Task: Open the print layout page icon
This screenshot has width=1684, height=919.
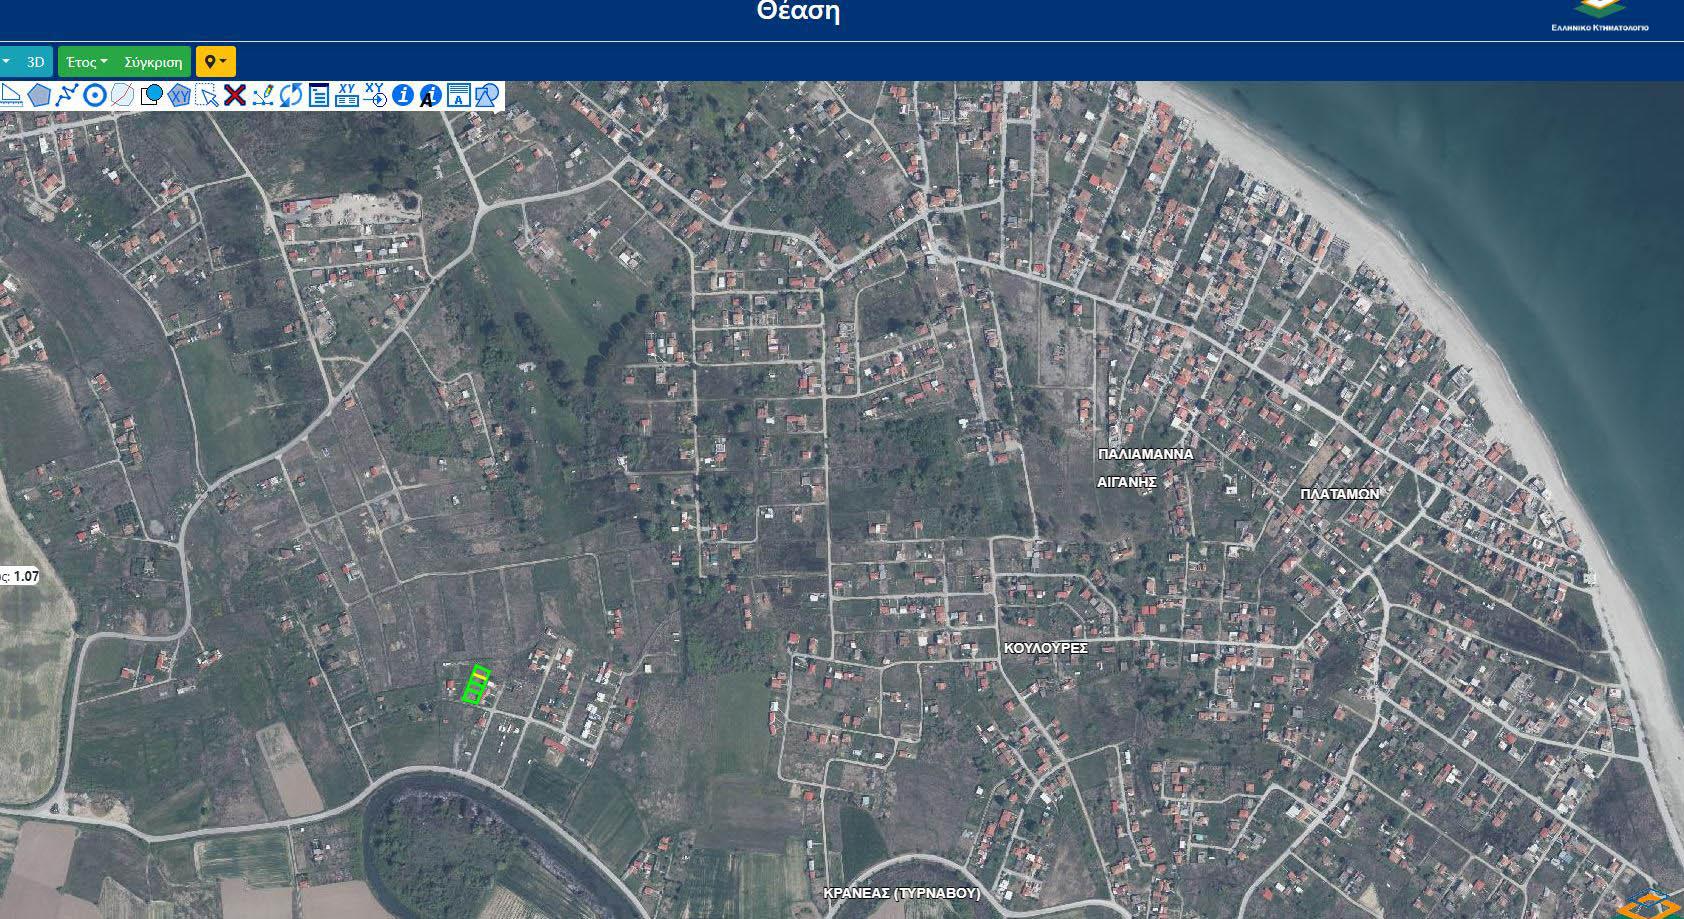Action: [x=458, y=95]
